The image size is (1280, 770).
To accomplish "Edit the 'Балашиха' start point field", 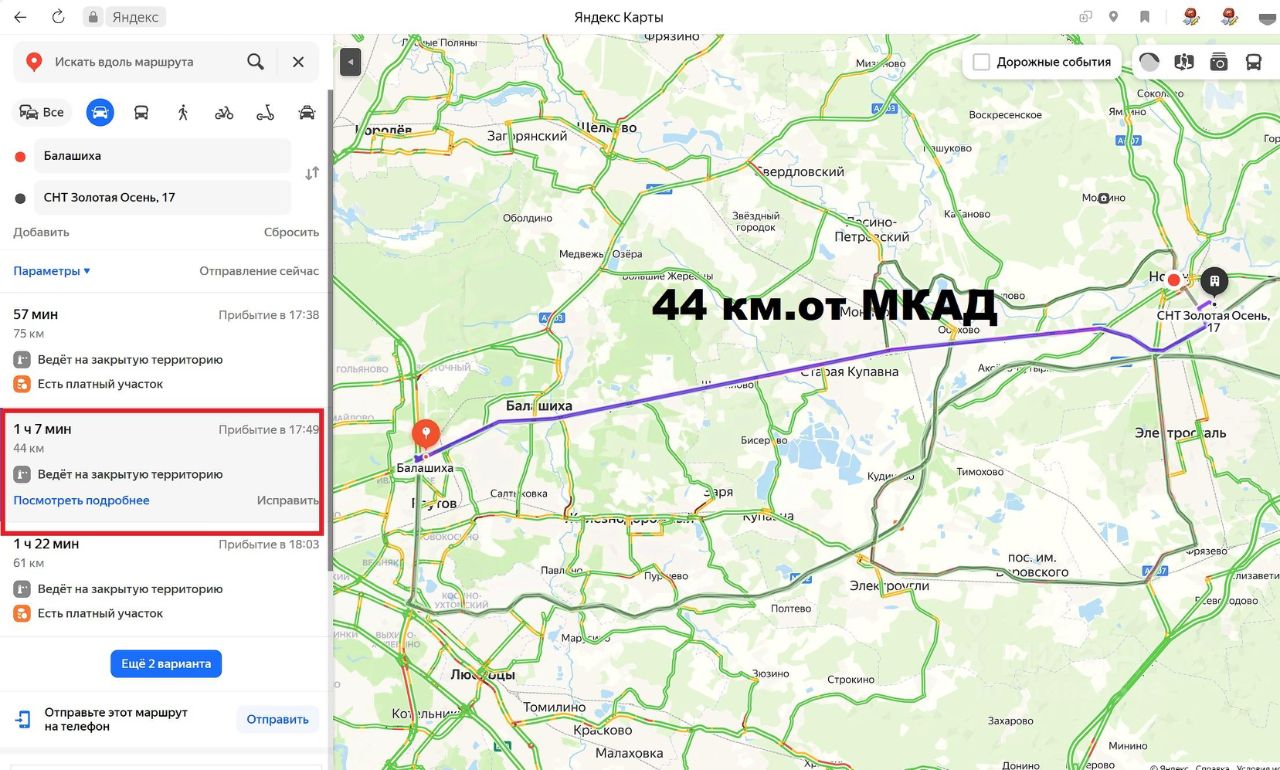I will click(163, 156).
